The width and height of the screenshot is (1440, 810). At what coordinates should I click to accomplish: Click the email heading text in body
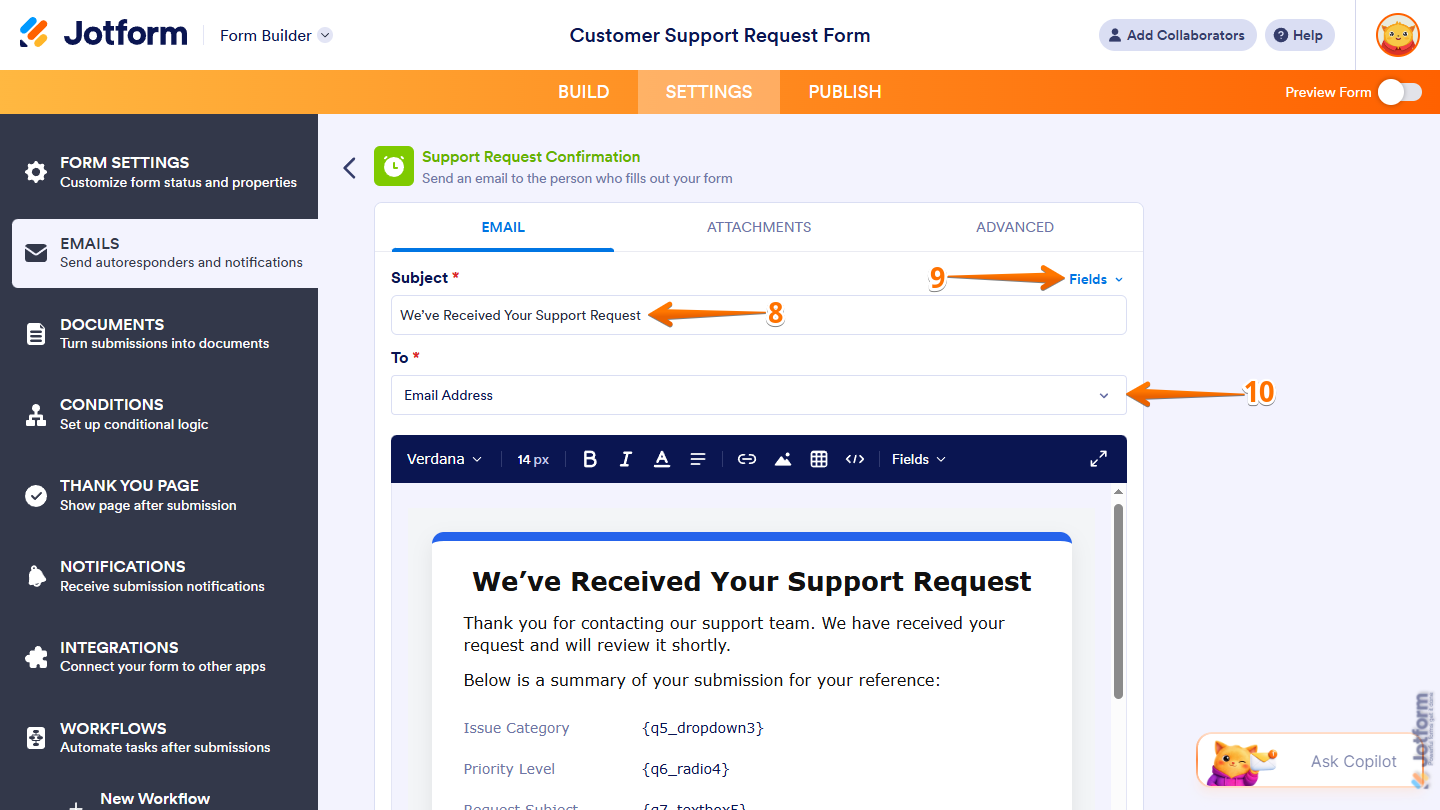(752, 582)
